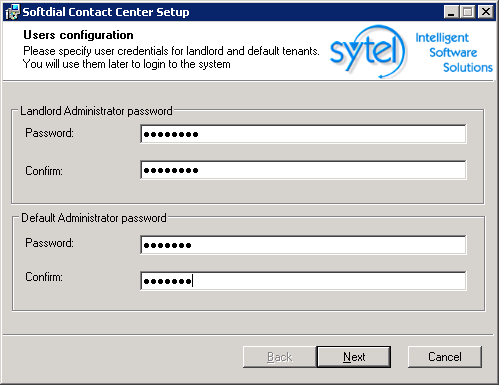Screen dimensions: 499x385
Task: Click the 'Please specify user credentials' instruction line
Action: [x=171, y=51]
